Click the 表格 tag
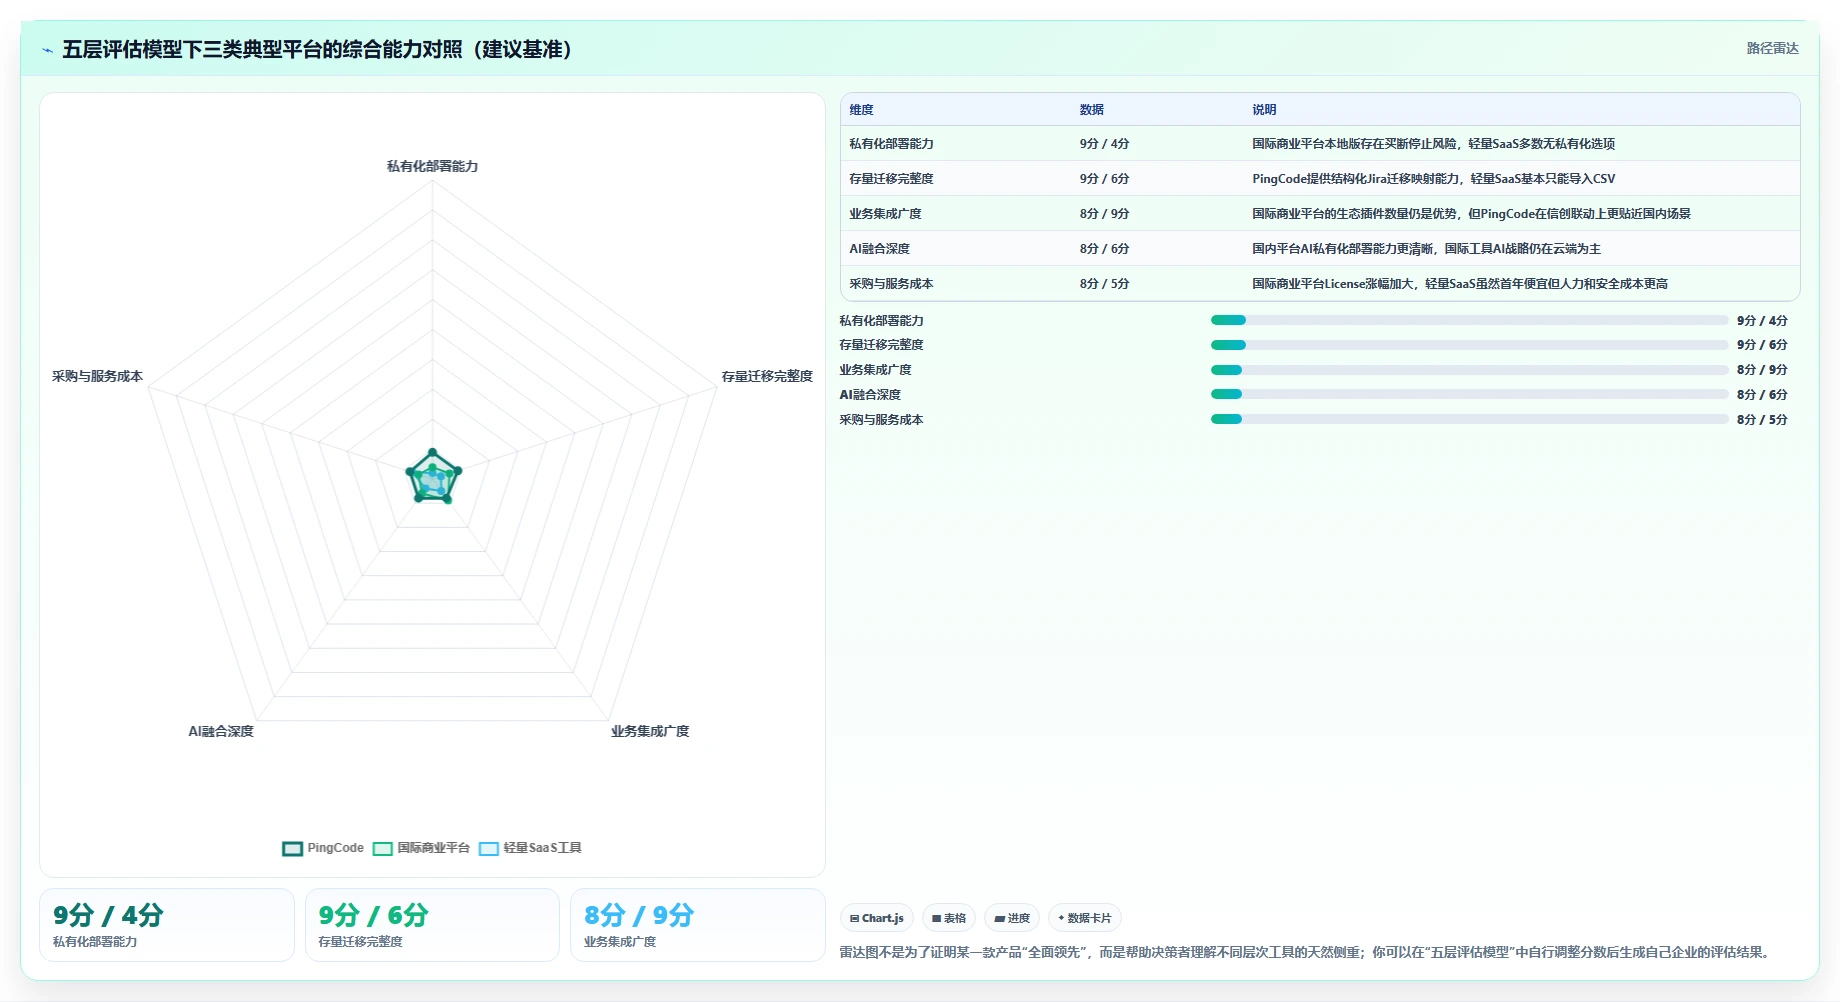The width and height of the screenshot is (1840, 1002). [x=949, y=918]
